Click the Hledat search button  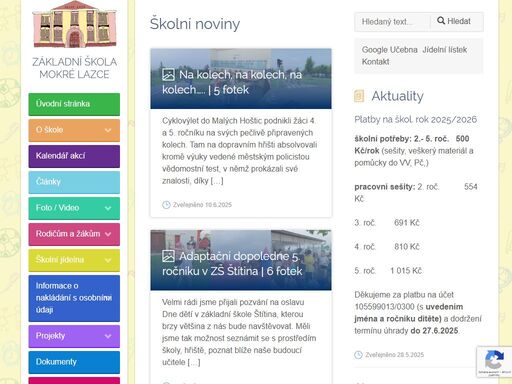click(457, 22)
